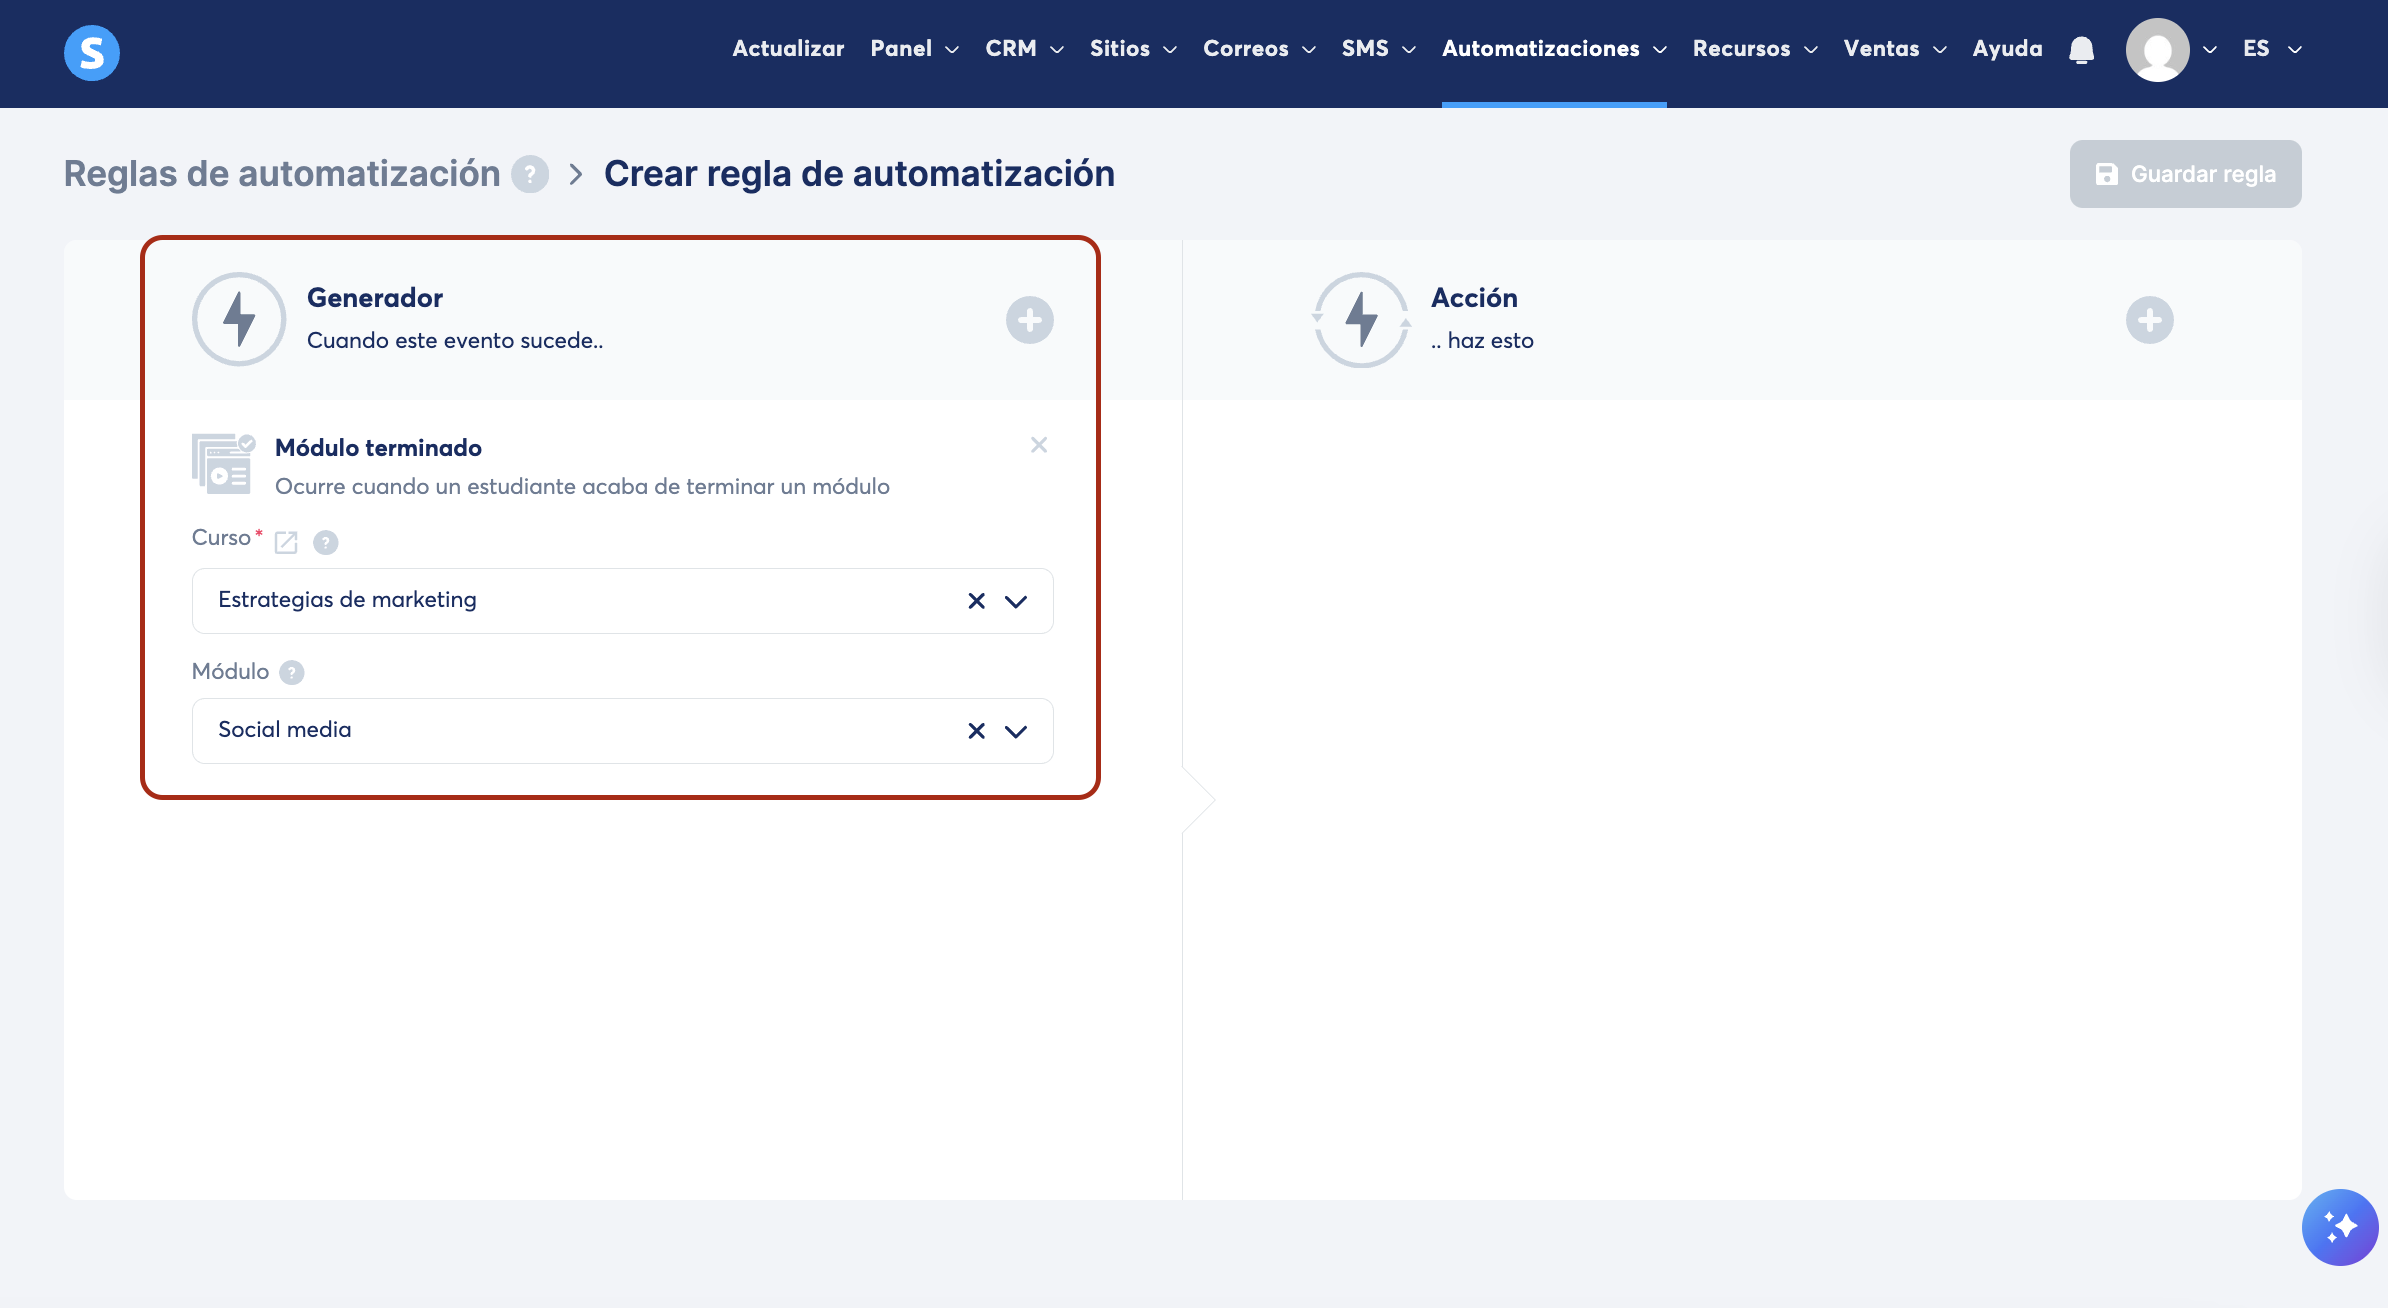Click help icon beside Reglas de automatización
Screen dimensions: 2388x1308
(x=530, y=174)
